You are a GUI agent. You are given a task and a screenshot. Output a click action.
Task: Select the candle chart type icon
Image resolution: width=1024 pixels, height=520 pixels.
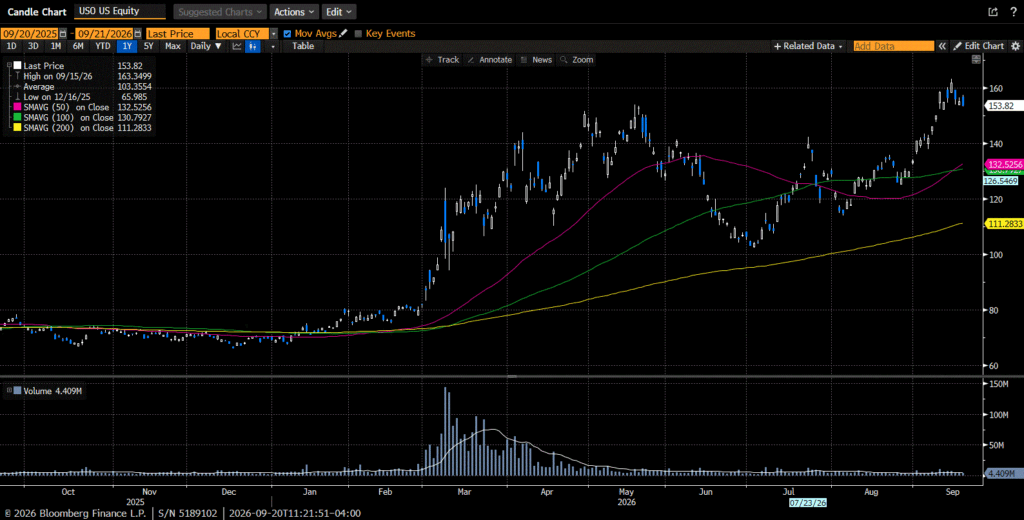253,46
